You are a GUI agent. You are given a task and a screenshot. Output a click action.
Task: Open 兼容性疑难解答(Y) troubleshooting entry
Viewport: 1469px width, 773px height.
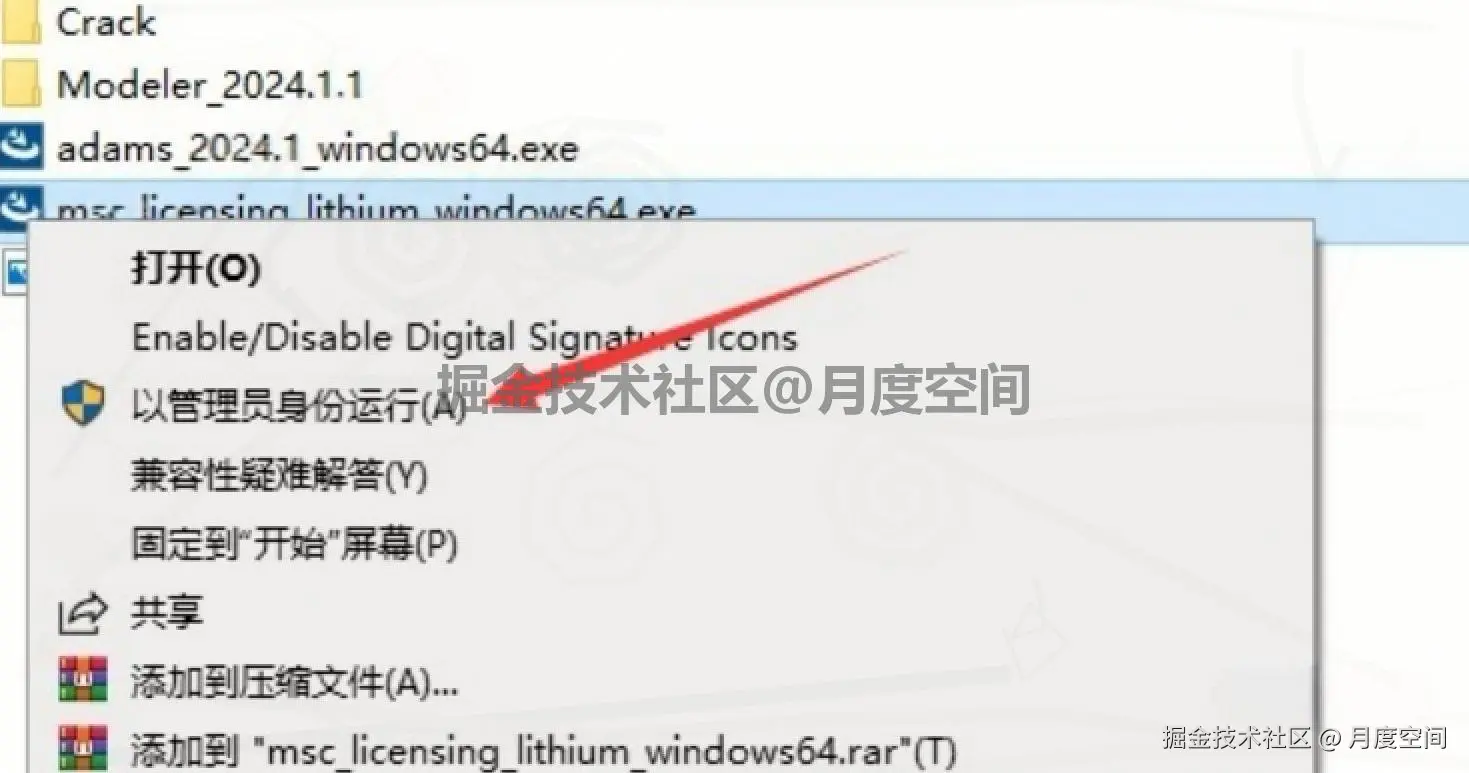[x=280, y=475]
